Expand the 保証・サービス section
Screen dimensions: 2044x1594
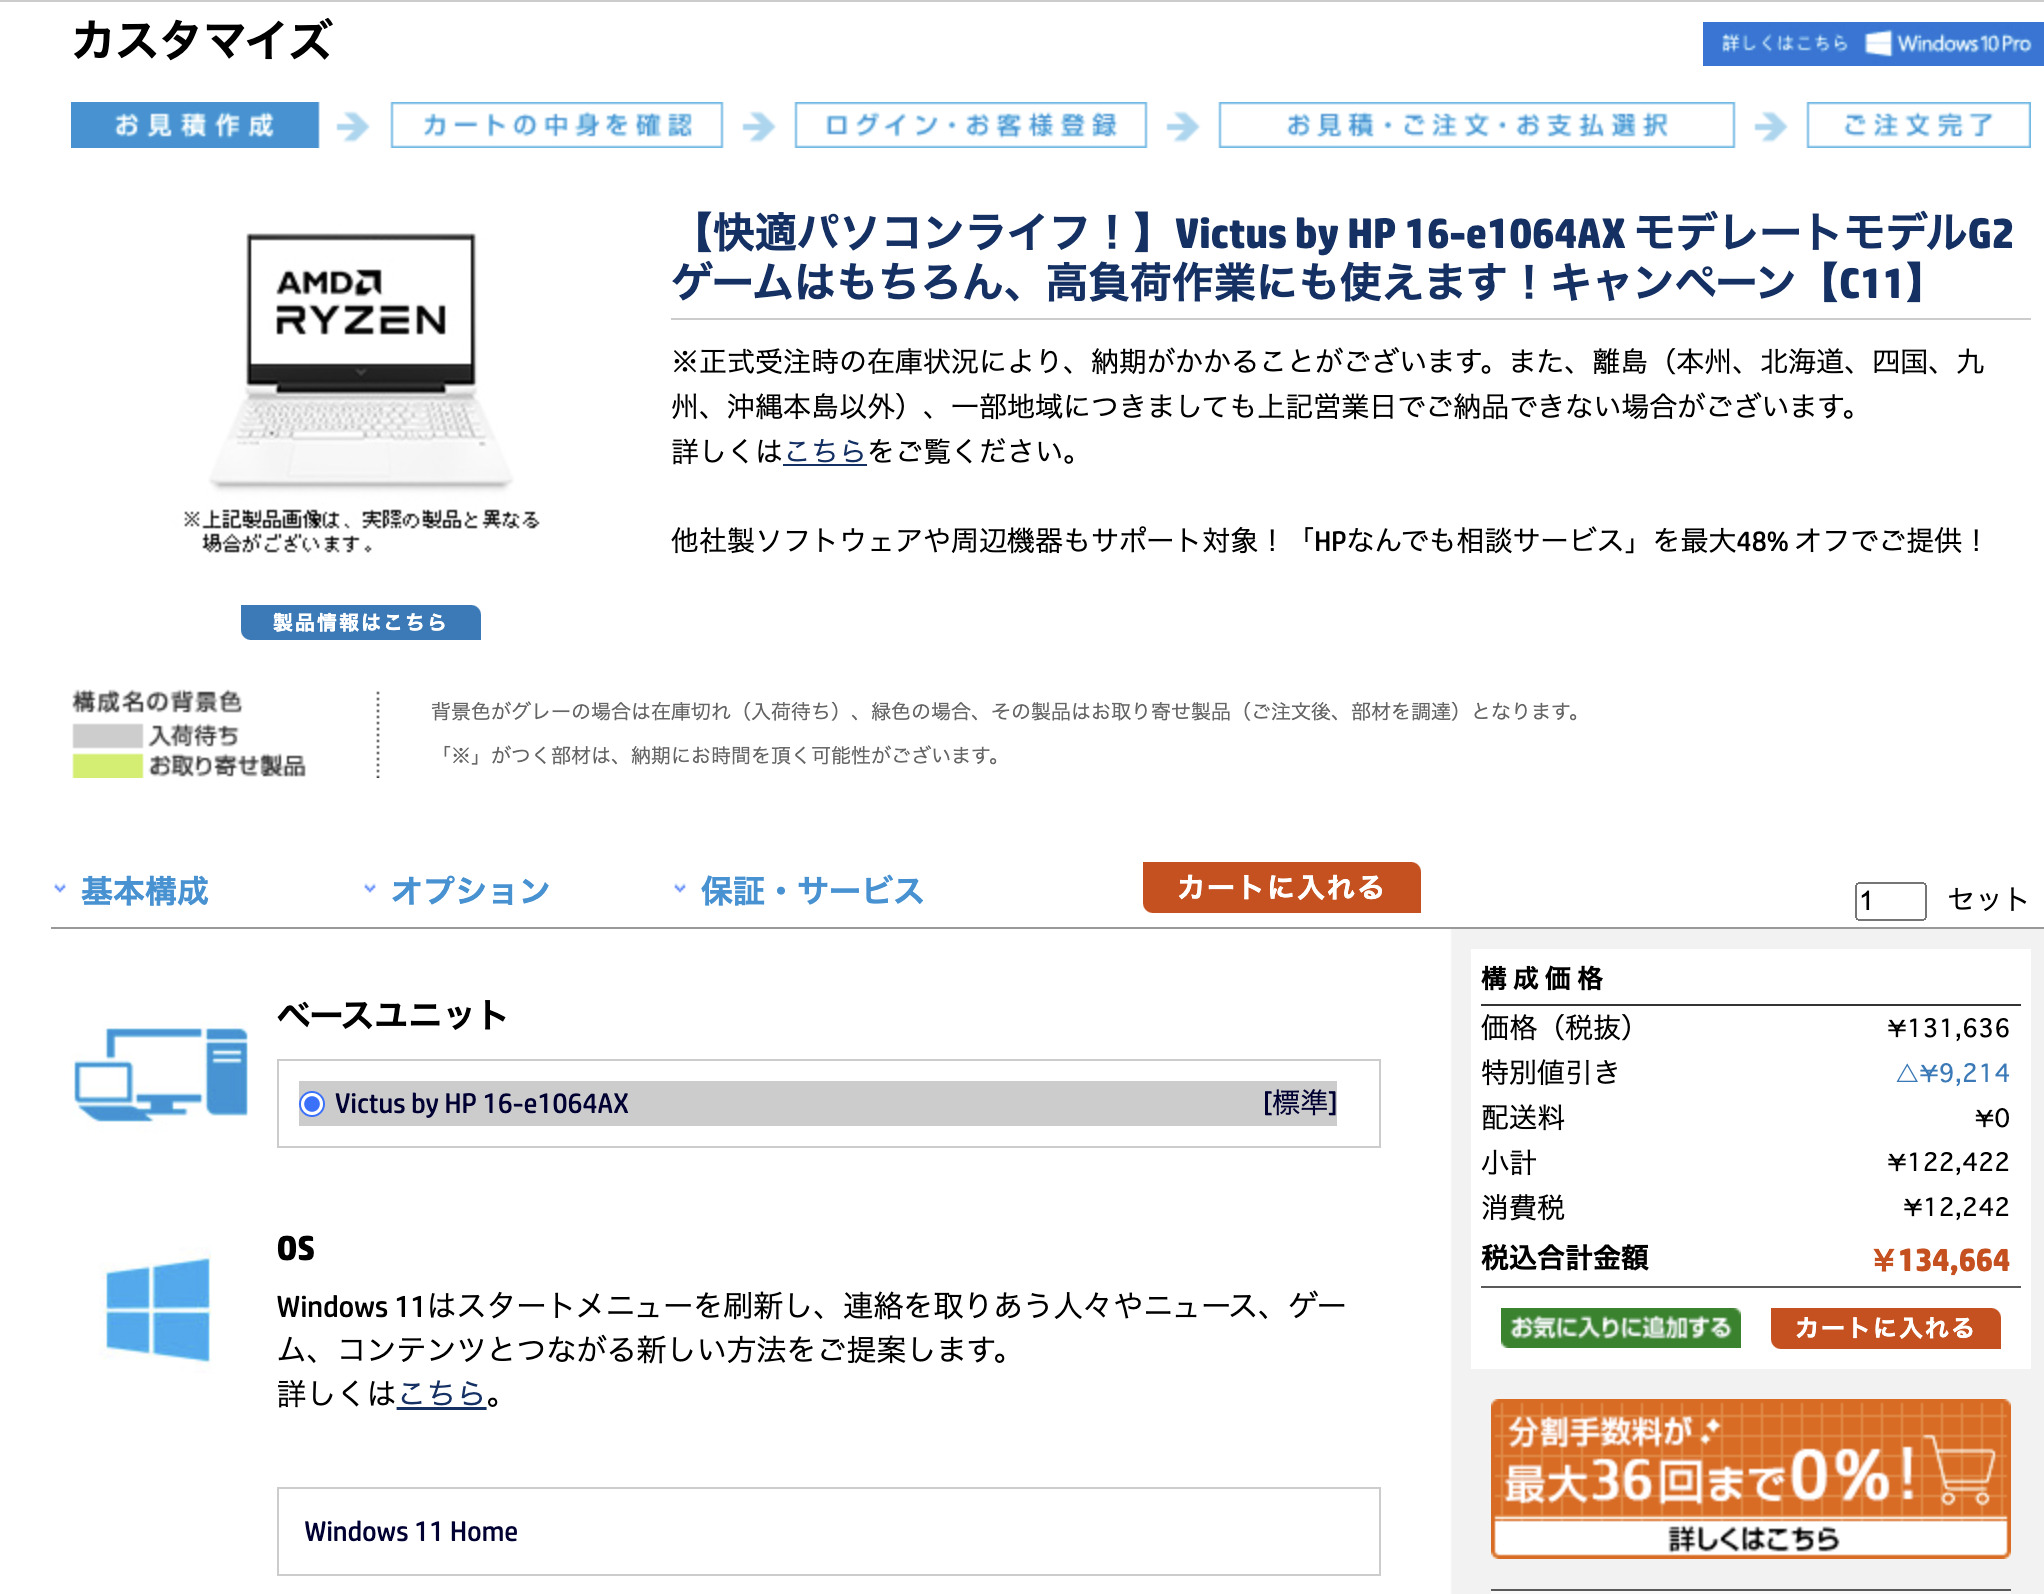point(811,890)
